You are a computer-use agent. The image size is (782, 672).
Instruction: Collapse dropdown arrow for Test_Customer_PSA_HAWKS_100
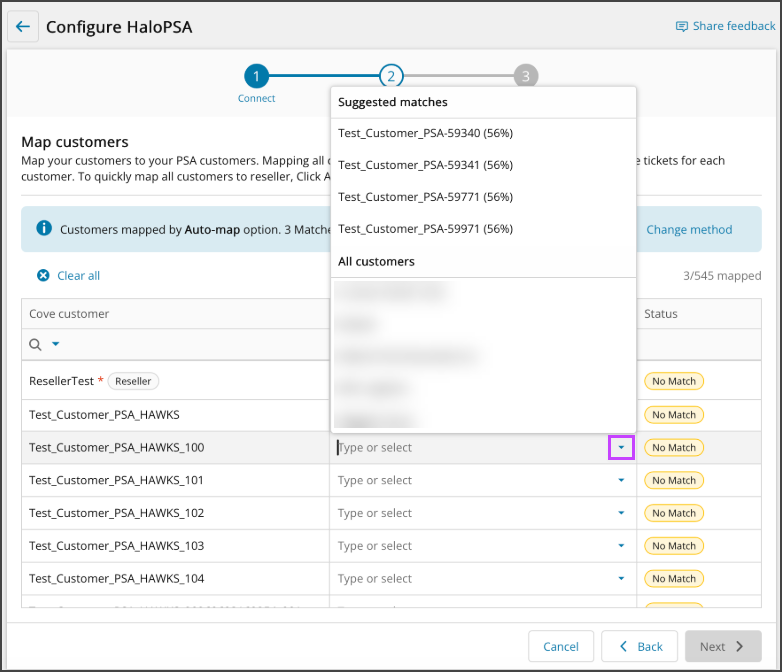click(x=621, y=448)
